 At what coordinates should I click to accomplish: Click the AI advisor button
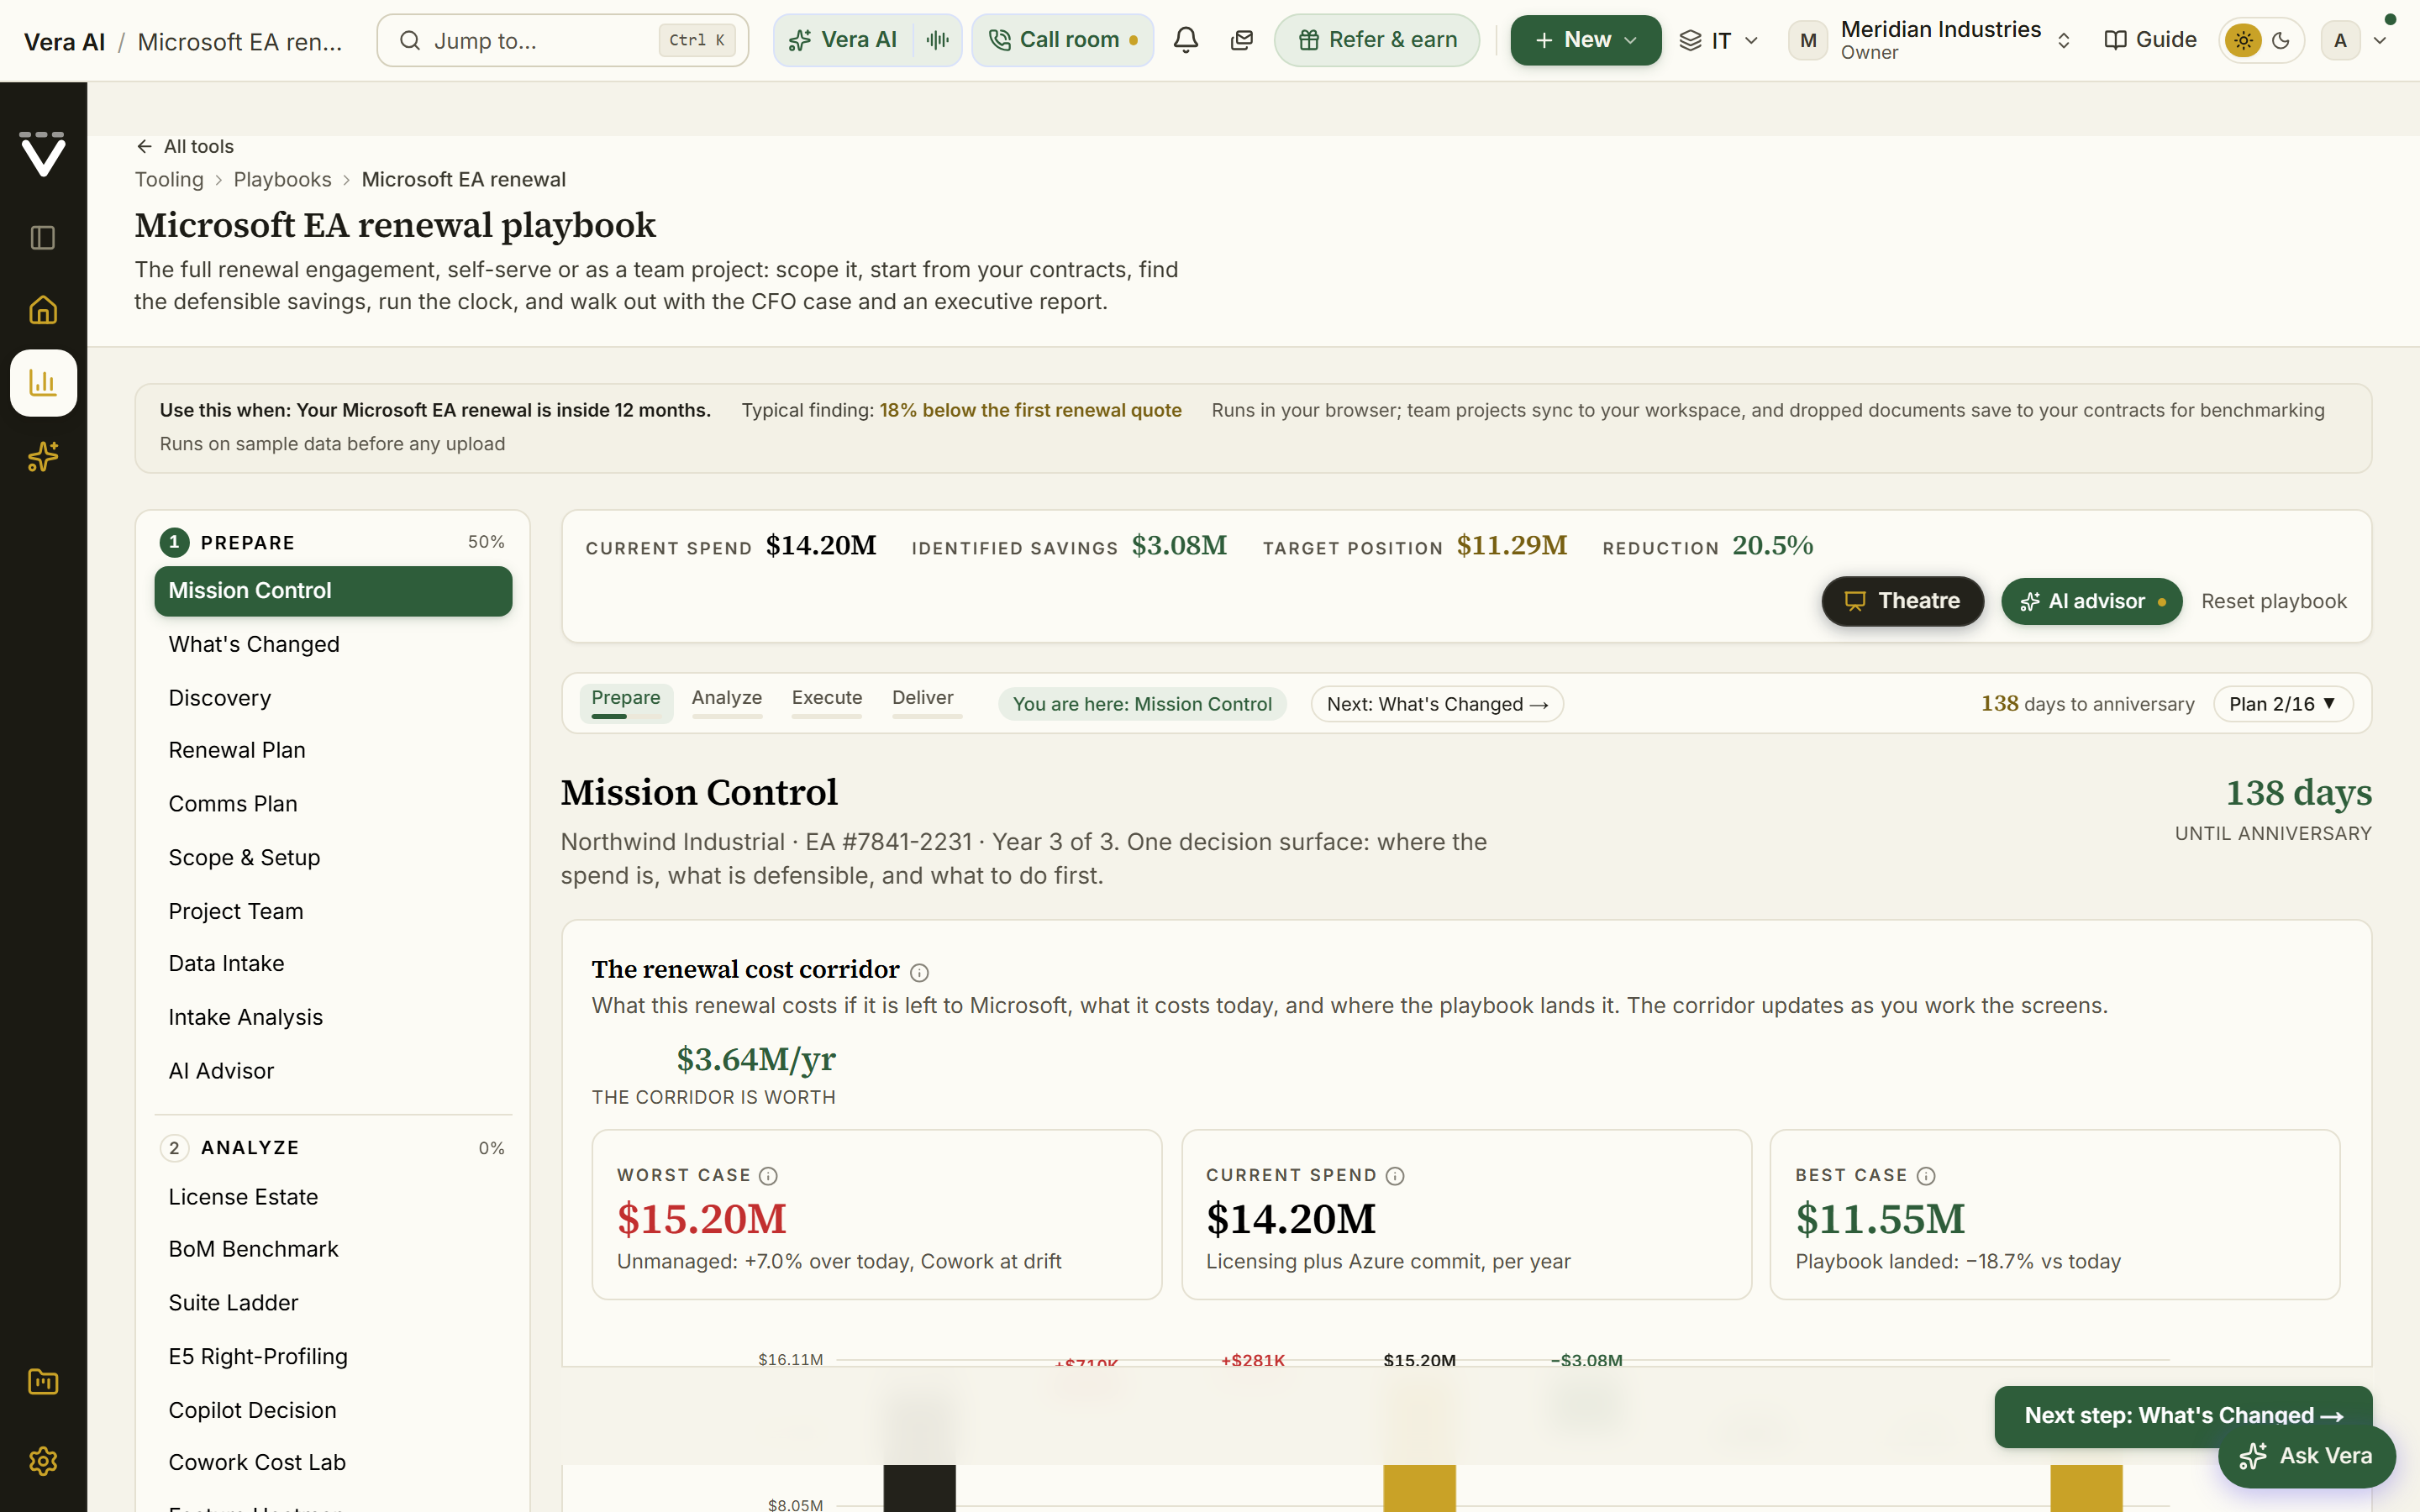click(x=2091, y=601)
